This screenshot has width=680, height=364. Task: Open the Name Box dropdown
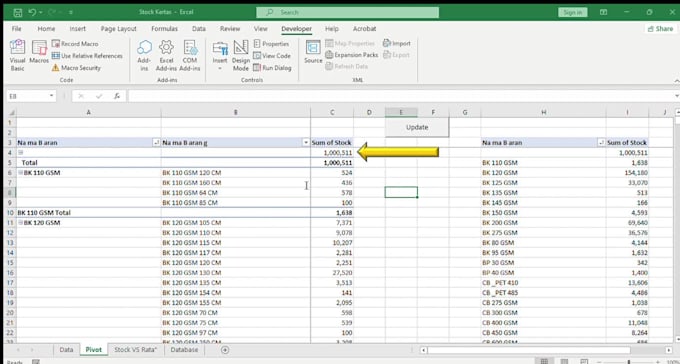coord(52,96)
